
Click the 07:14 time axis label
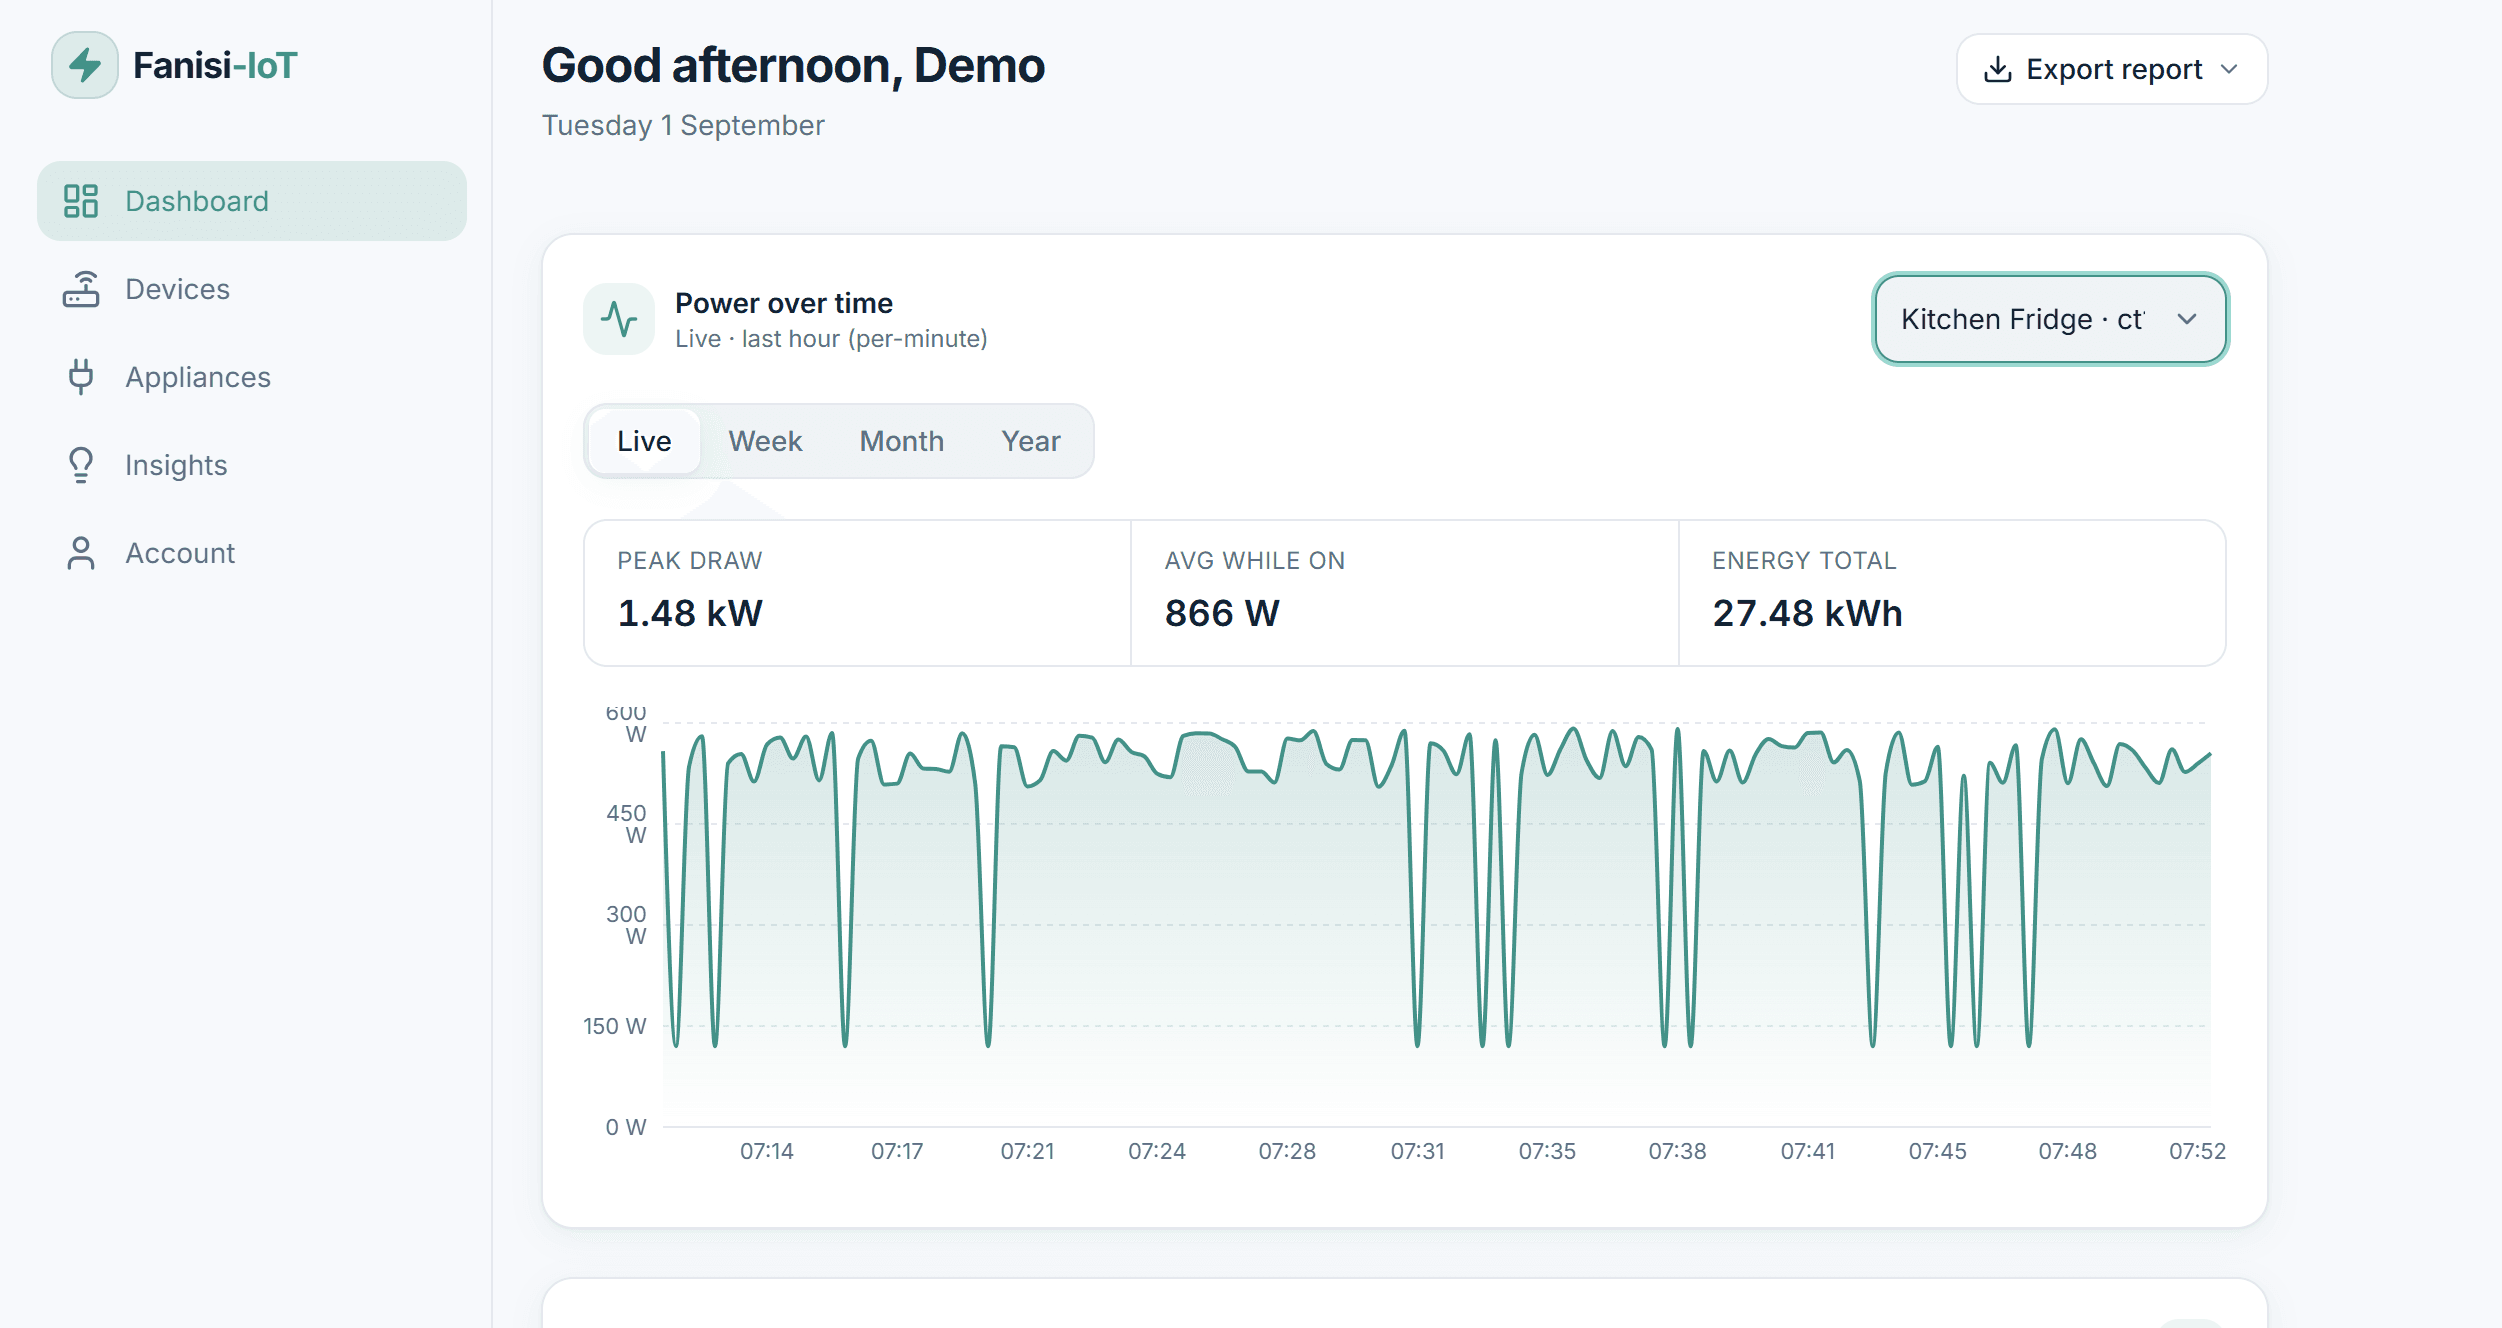pos(767,1151)
